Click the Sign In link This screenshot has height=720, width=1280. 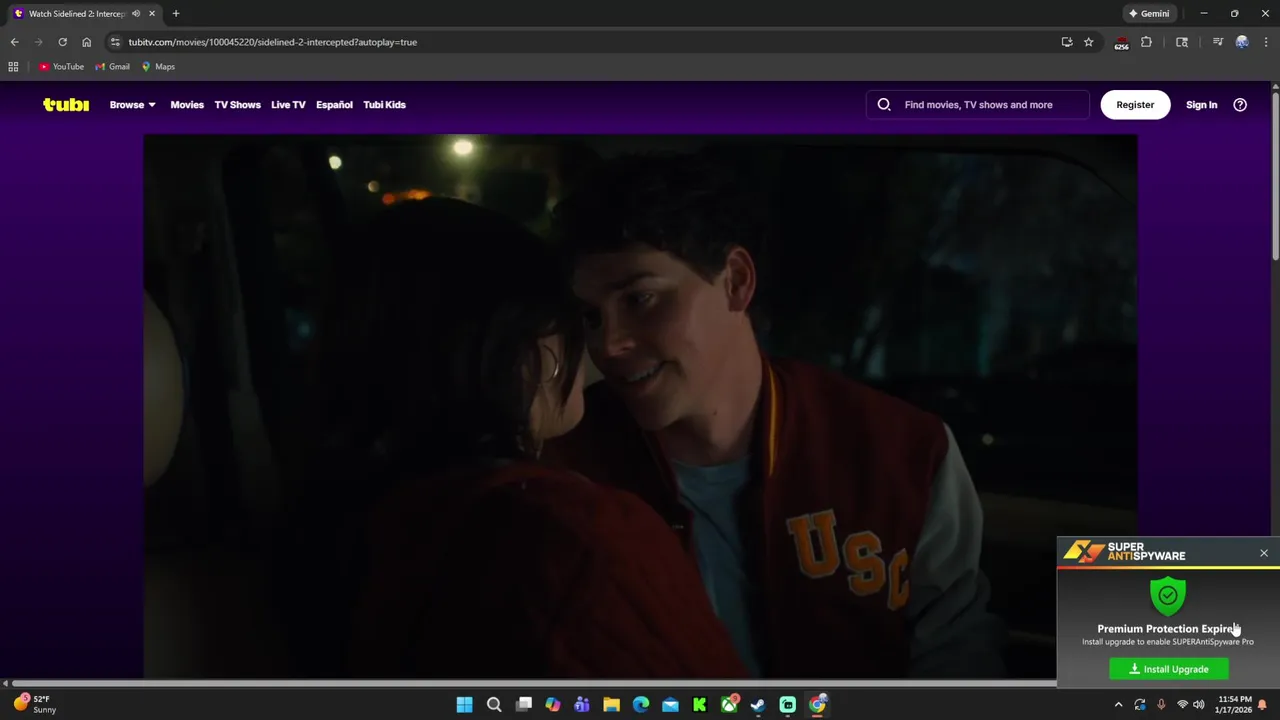1201,105
